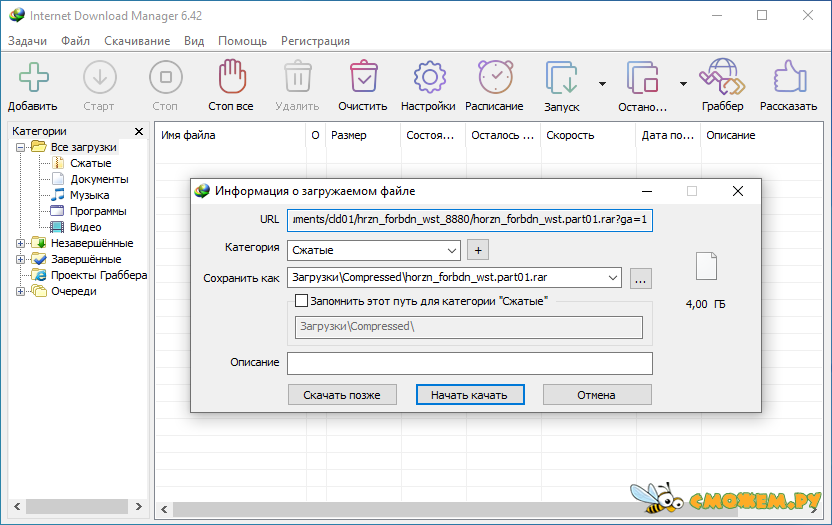
Task: Select the Сжатые category folder
Action: pyautogui.click(x=91, y=163)
